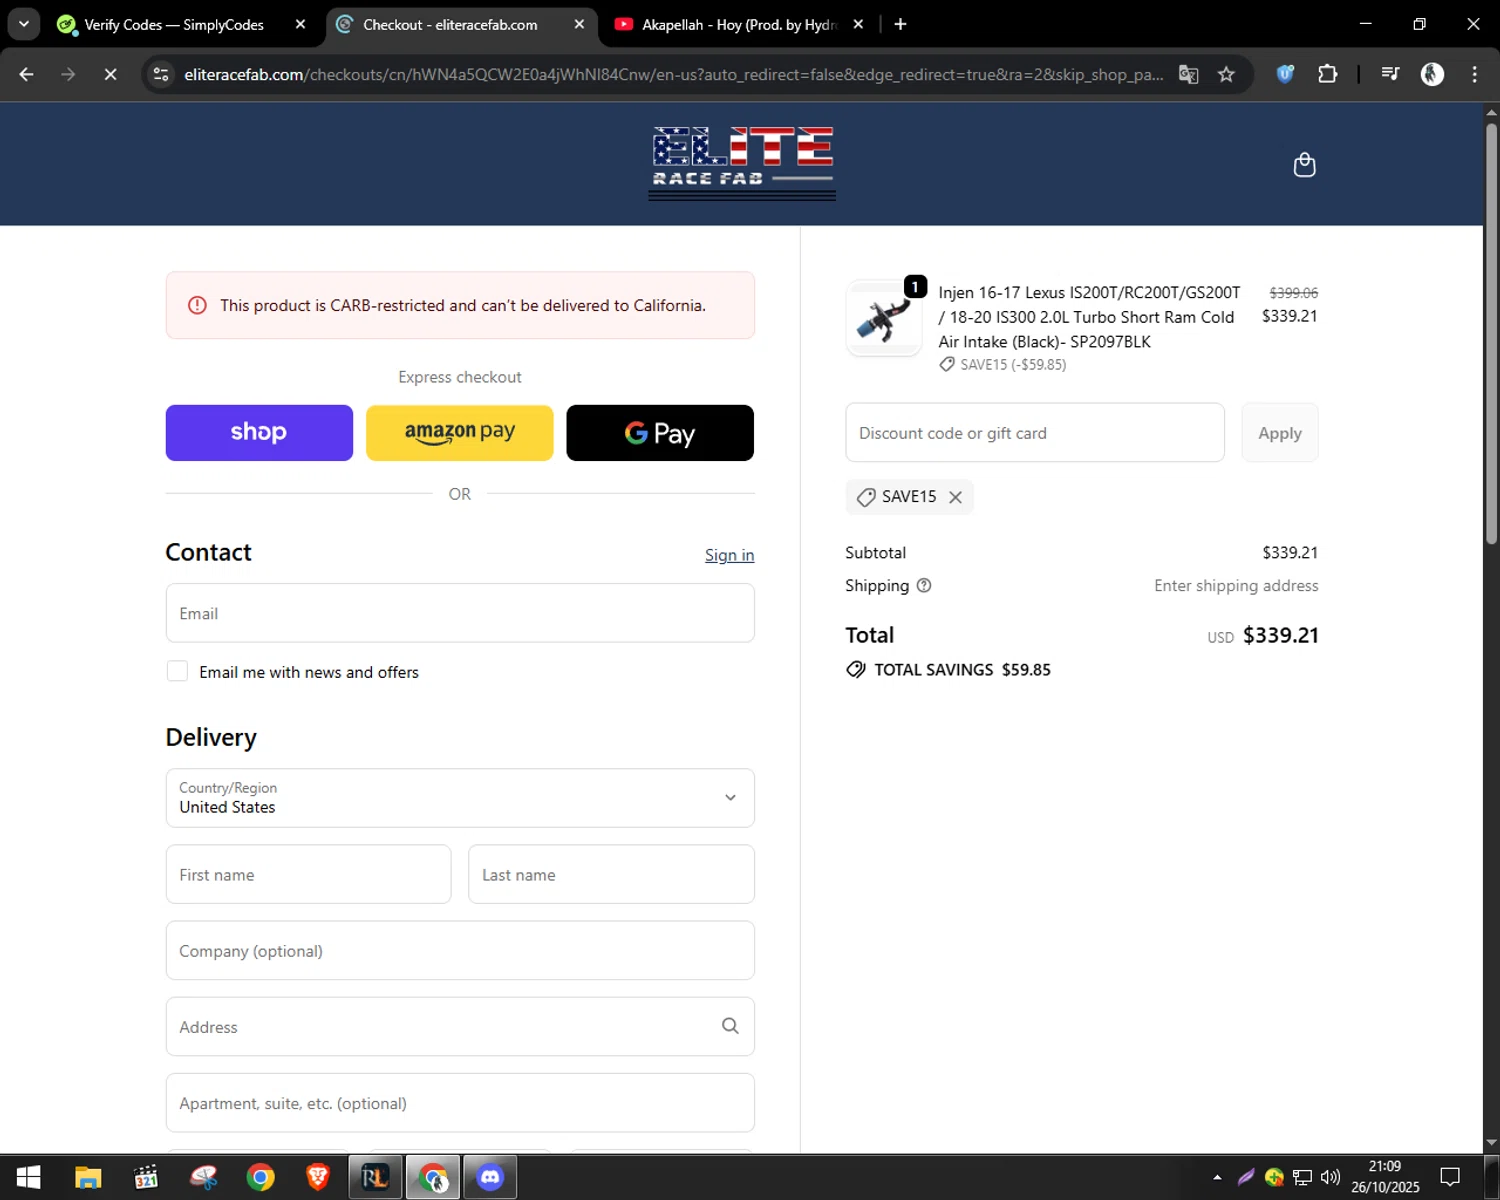The height and width of the screenshot is (1200, 1500).
Task: Open the Bitwarden shield extension icon
Action: pos(1286,74)
